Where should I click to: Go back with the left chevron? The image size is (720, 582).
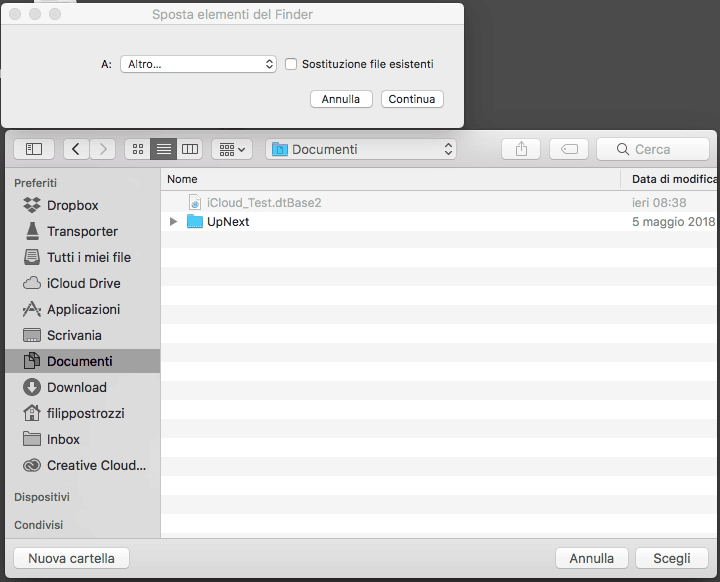(x=76, y=149)
